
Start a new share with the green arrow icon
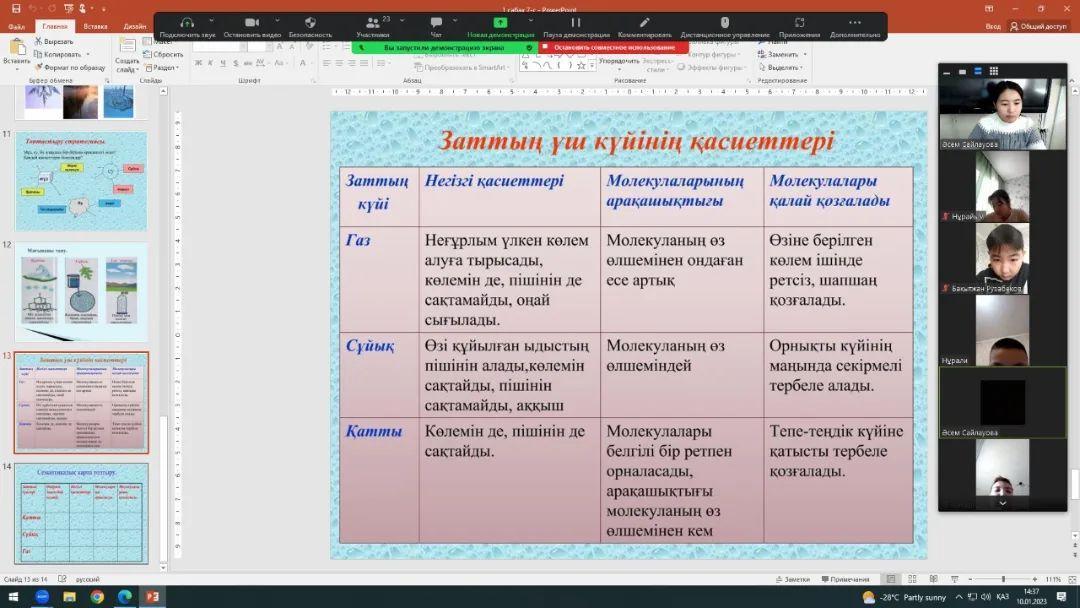point(500,23)
